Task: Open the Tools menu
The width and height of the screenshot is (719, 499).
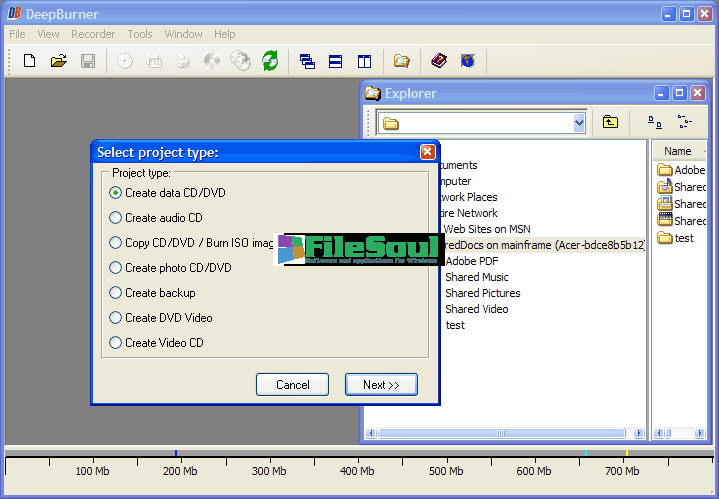Action: (140, 34)
